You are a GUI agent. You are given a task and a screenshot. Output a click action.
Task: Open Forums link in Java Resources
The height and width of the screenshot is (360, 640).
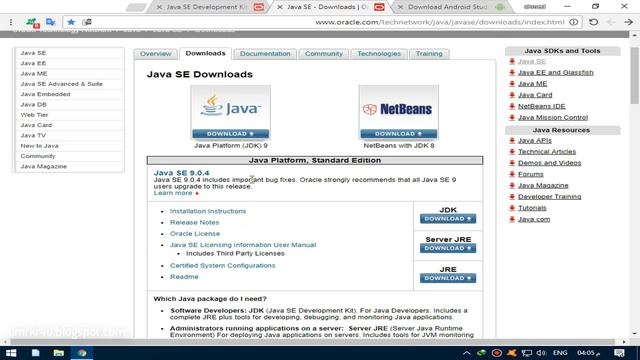[531, 174]
